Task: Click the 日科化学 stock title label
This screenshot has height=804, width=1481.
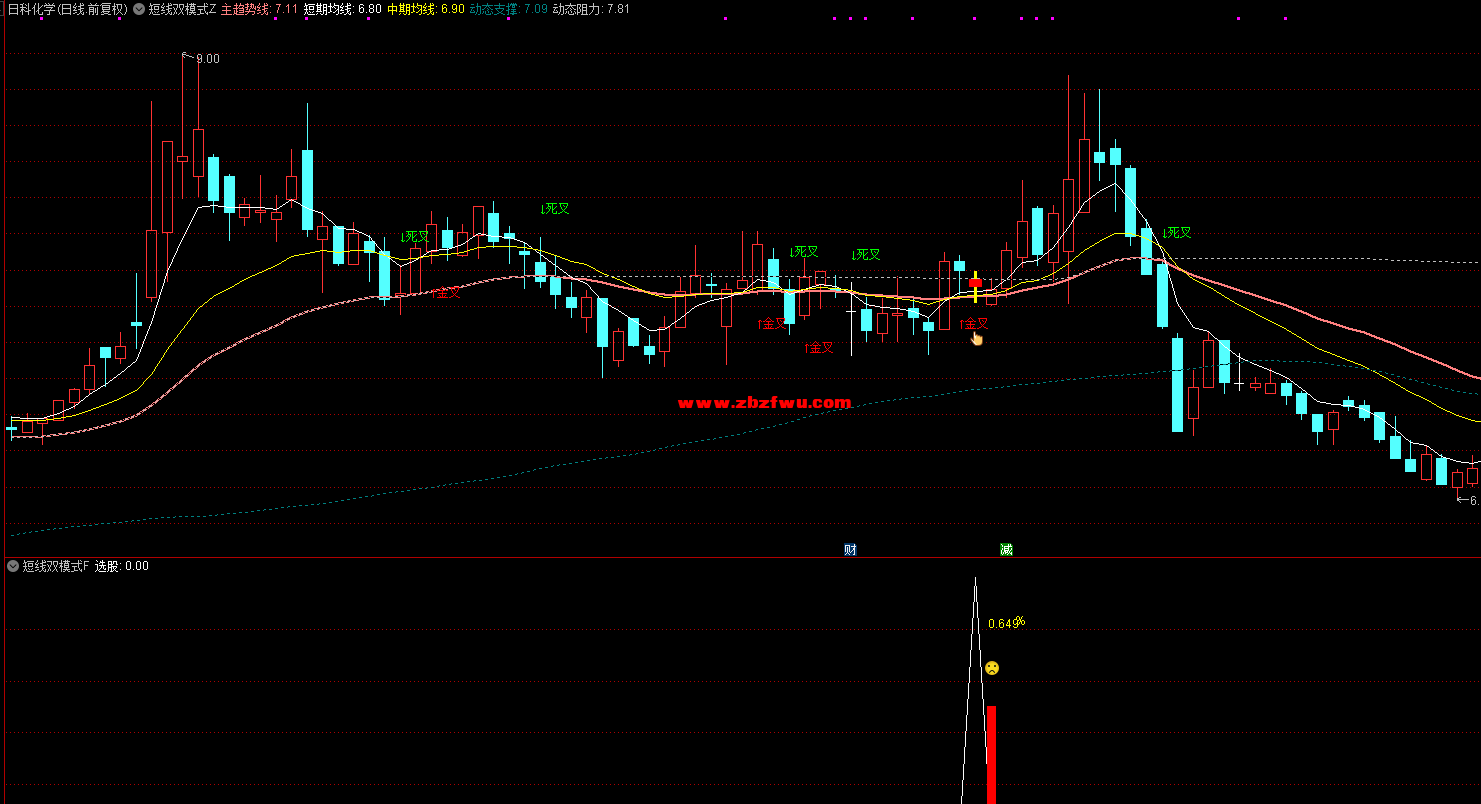Action: (66, 8)
